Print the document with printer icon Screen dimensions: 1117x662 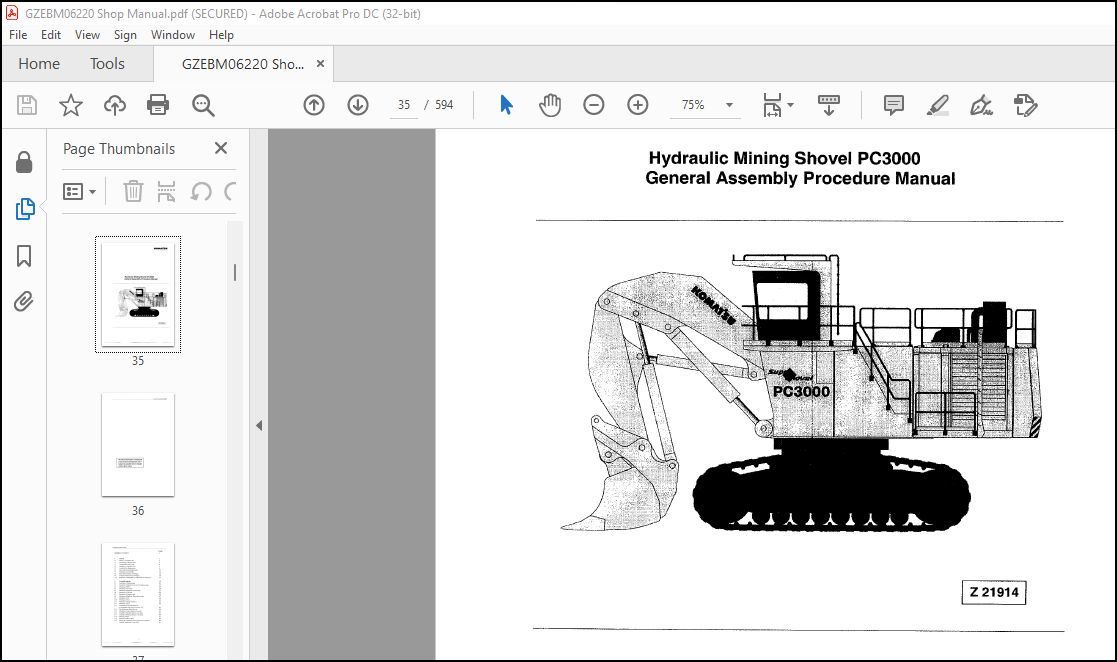click(158, 105)
